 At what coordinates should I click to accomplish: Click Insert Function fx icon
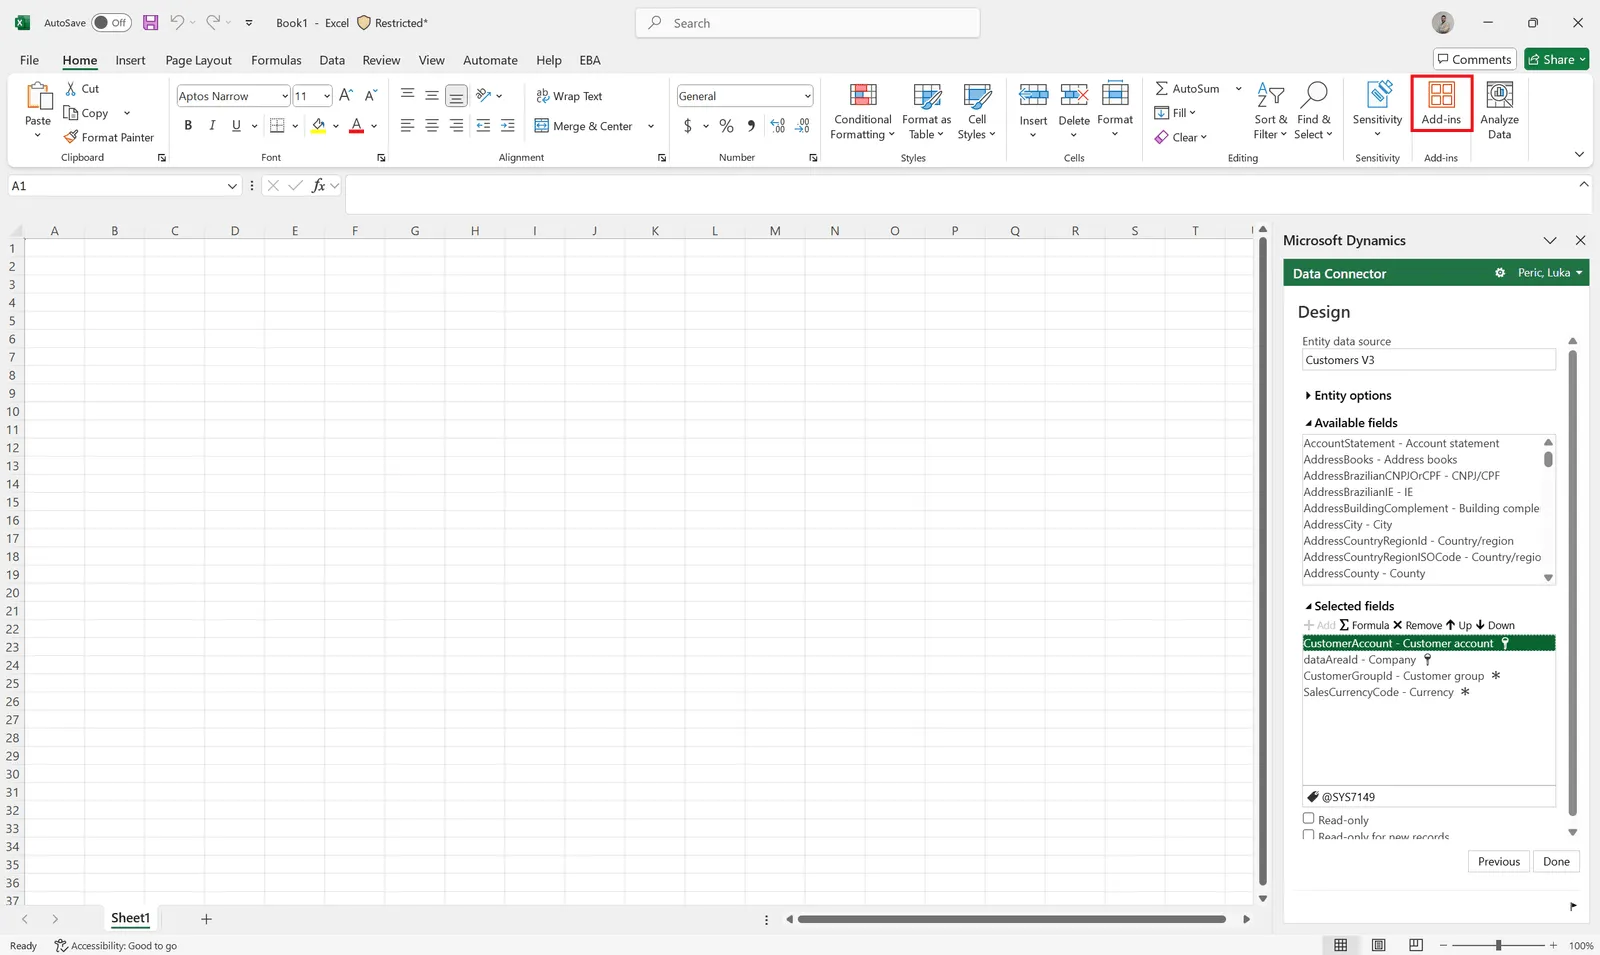[319, 186]
